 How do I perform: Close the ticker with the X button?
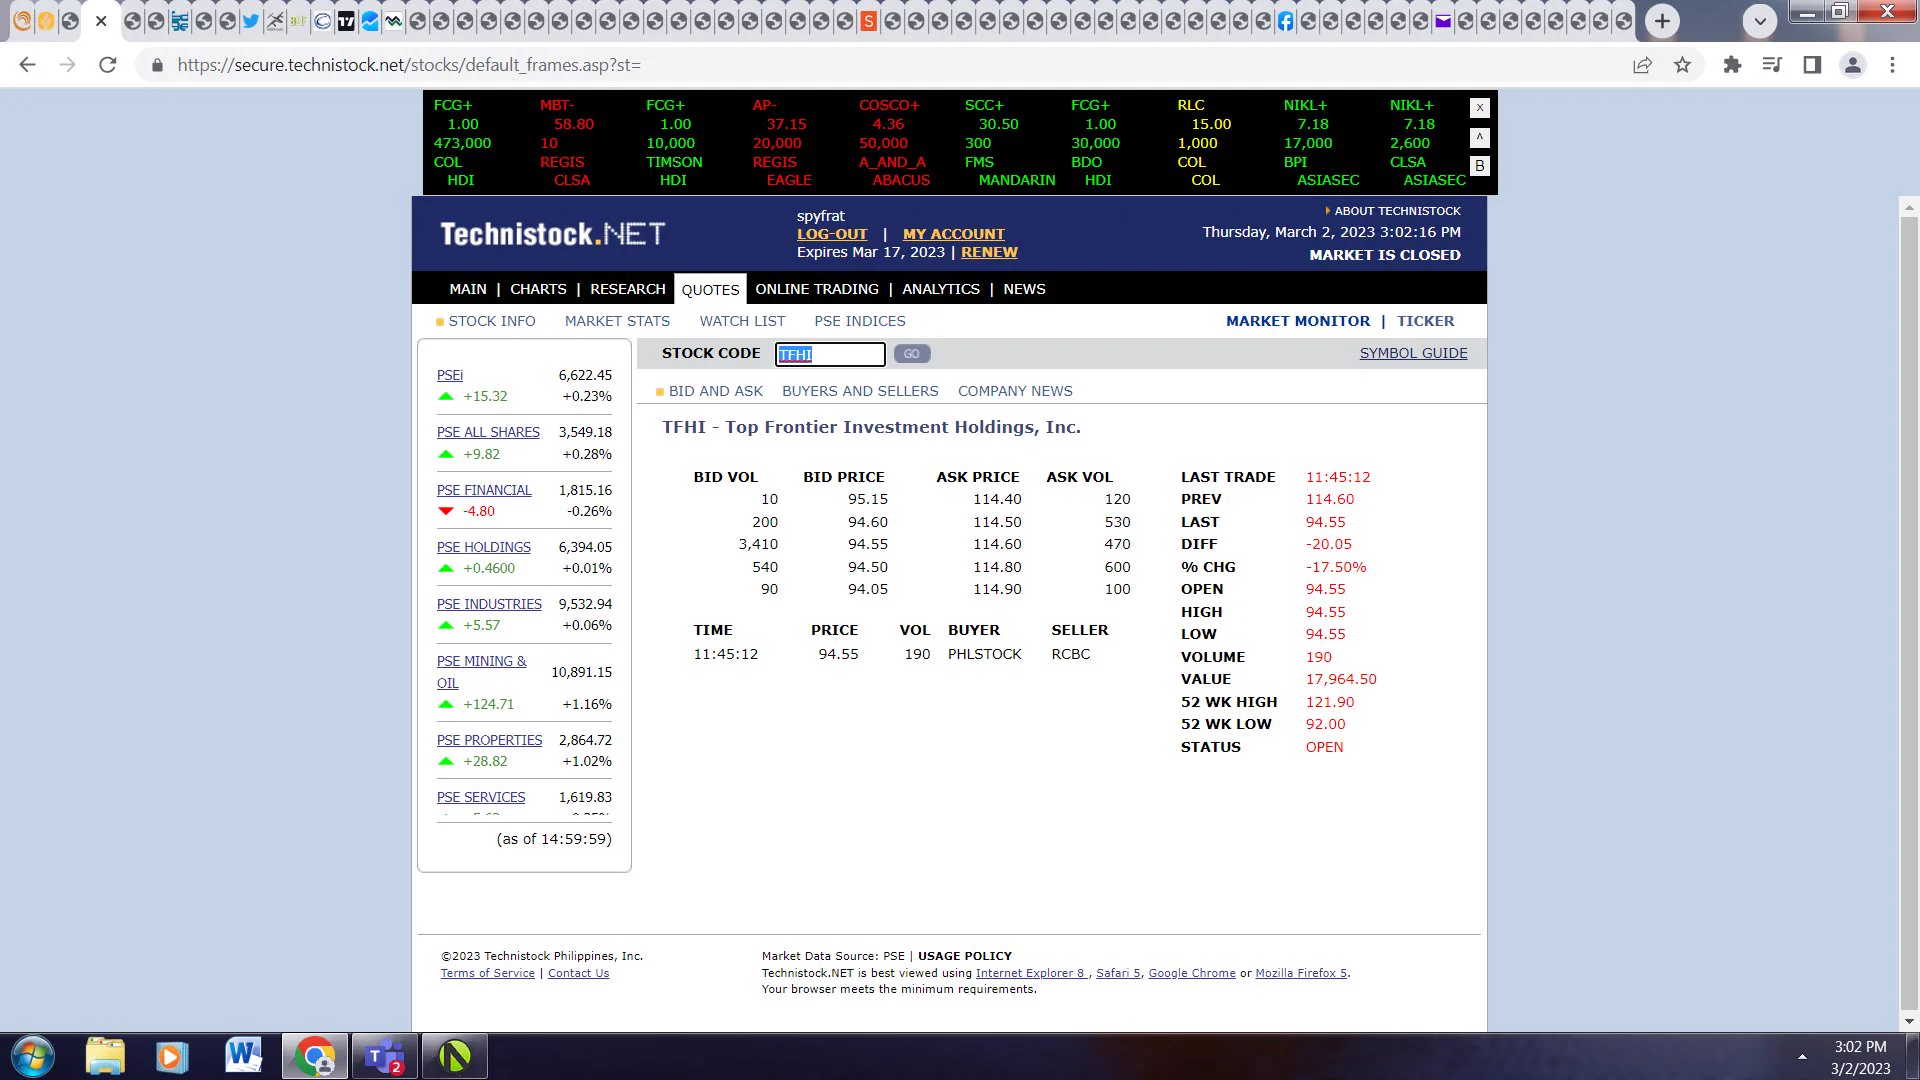coord(1480,107)
